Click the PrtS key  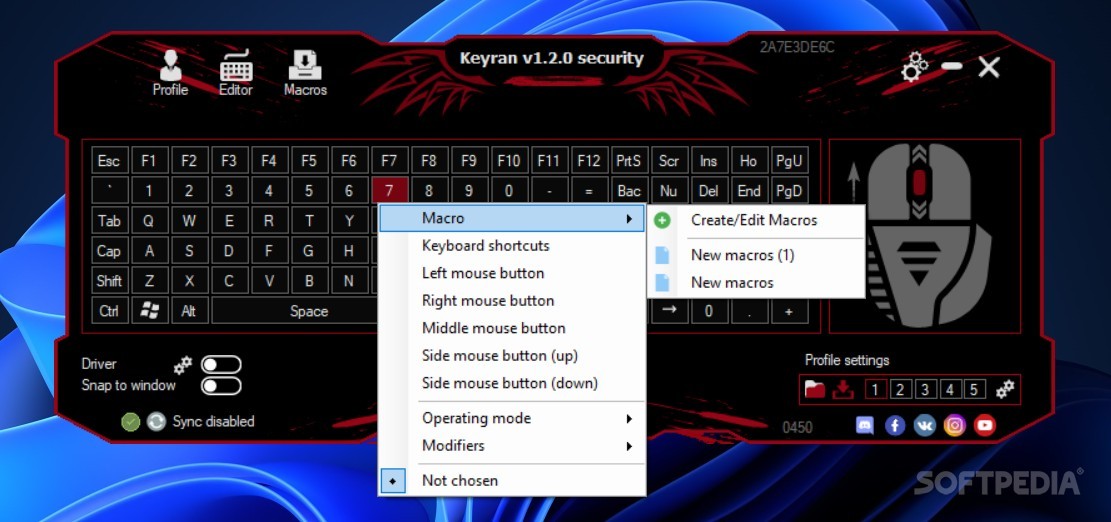click(628, 161)
